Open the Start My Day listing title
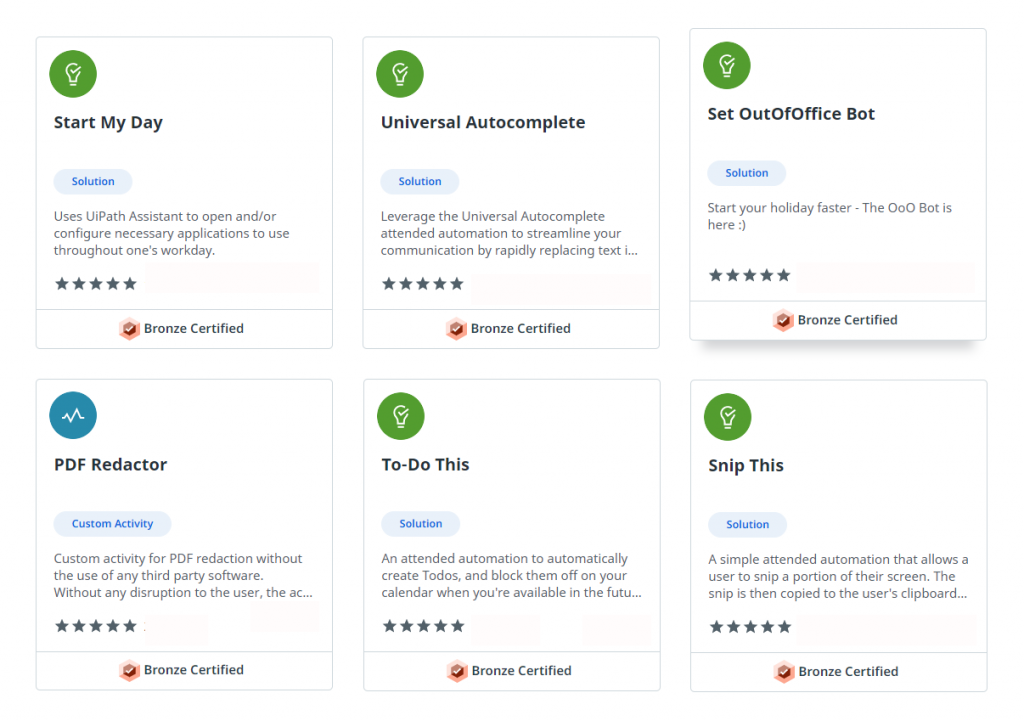The height and width of the screenshot is (721, 1024). tap(108, 123)
